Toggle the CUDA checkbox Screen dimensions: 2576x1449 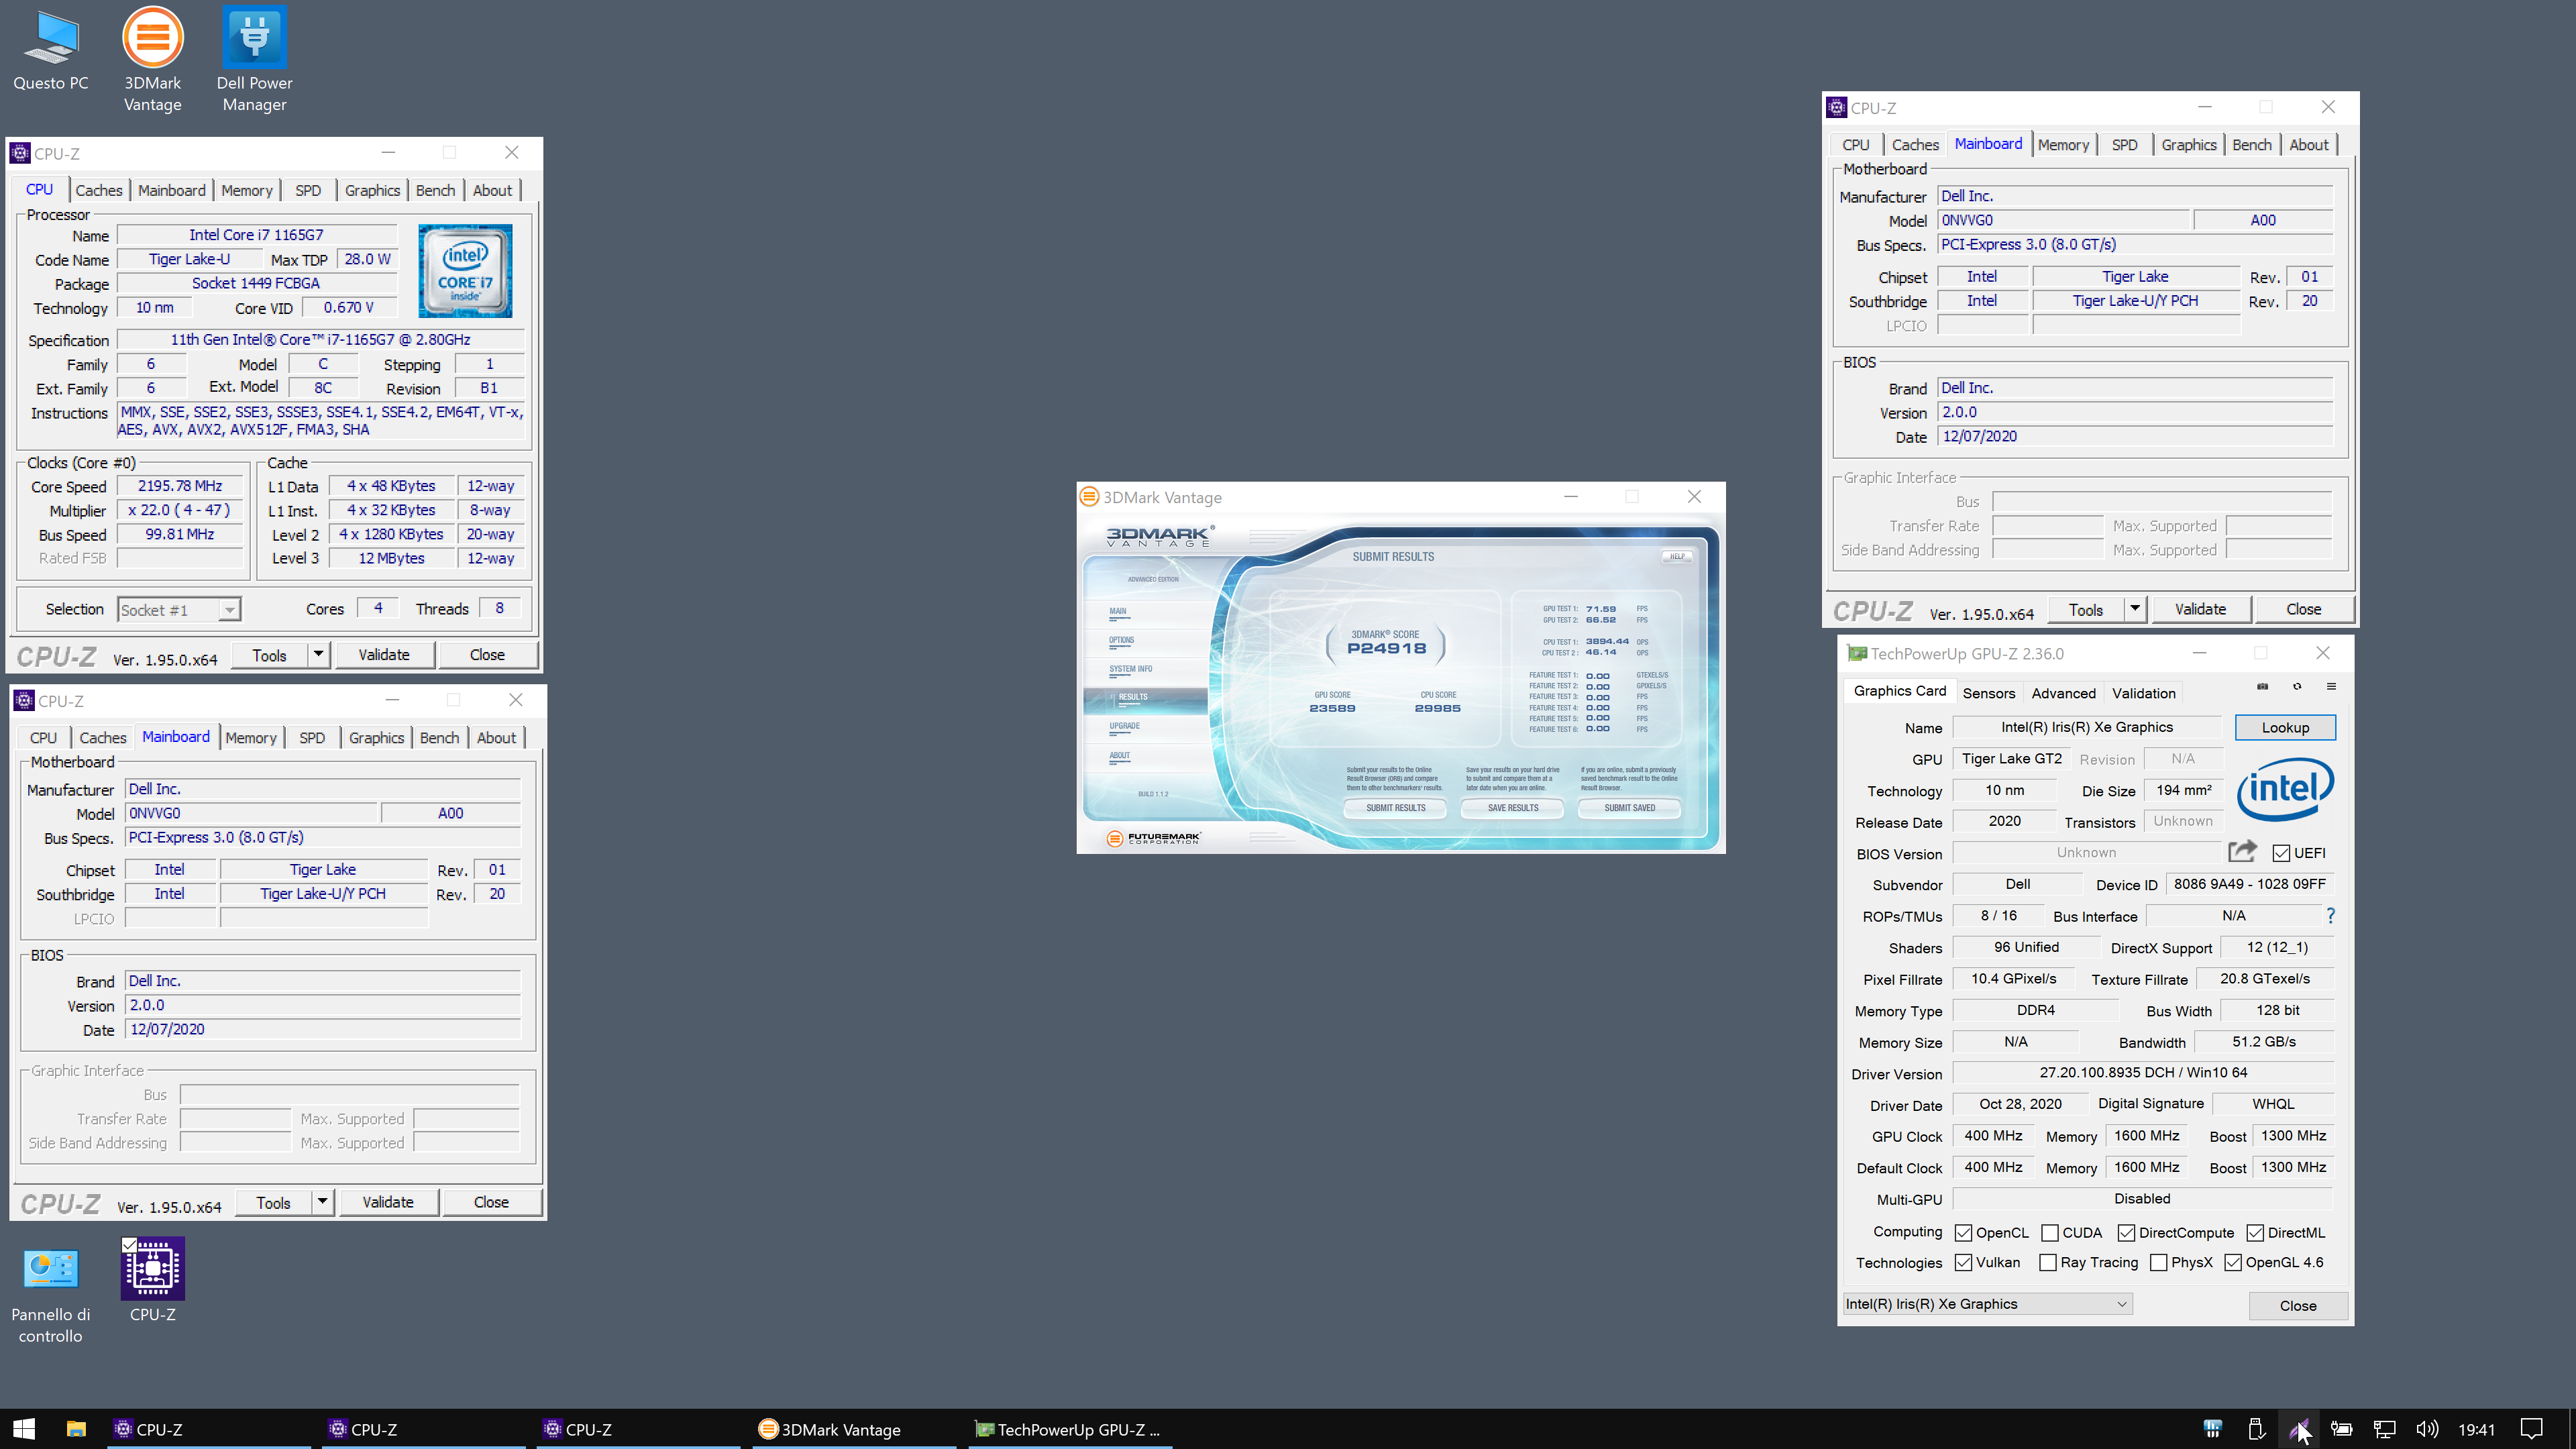click(2050, 1233)
